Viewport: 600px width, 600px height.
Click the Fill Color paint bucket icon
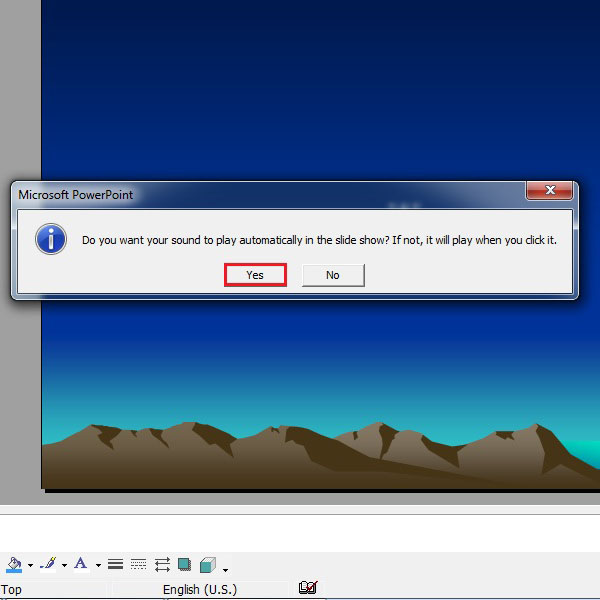(x=14, y=564)
